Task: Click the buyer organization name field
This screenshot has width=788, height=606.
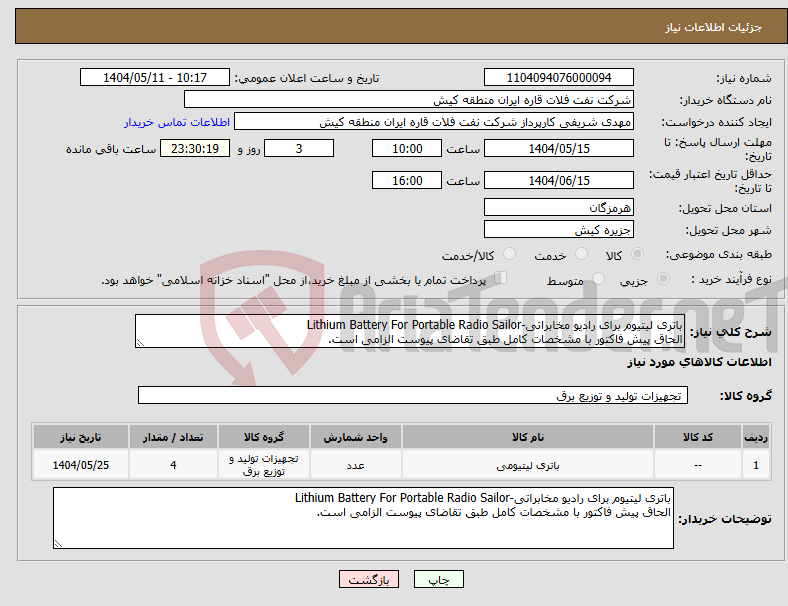Action: pos(409,99)
